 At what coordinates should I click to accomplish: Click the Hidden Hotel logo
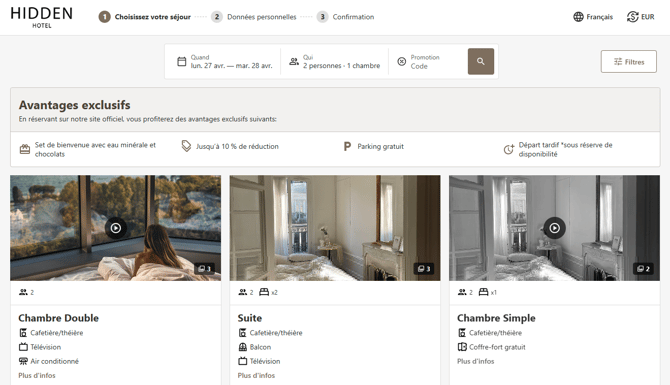point(41,18)
